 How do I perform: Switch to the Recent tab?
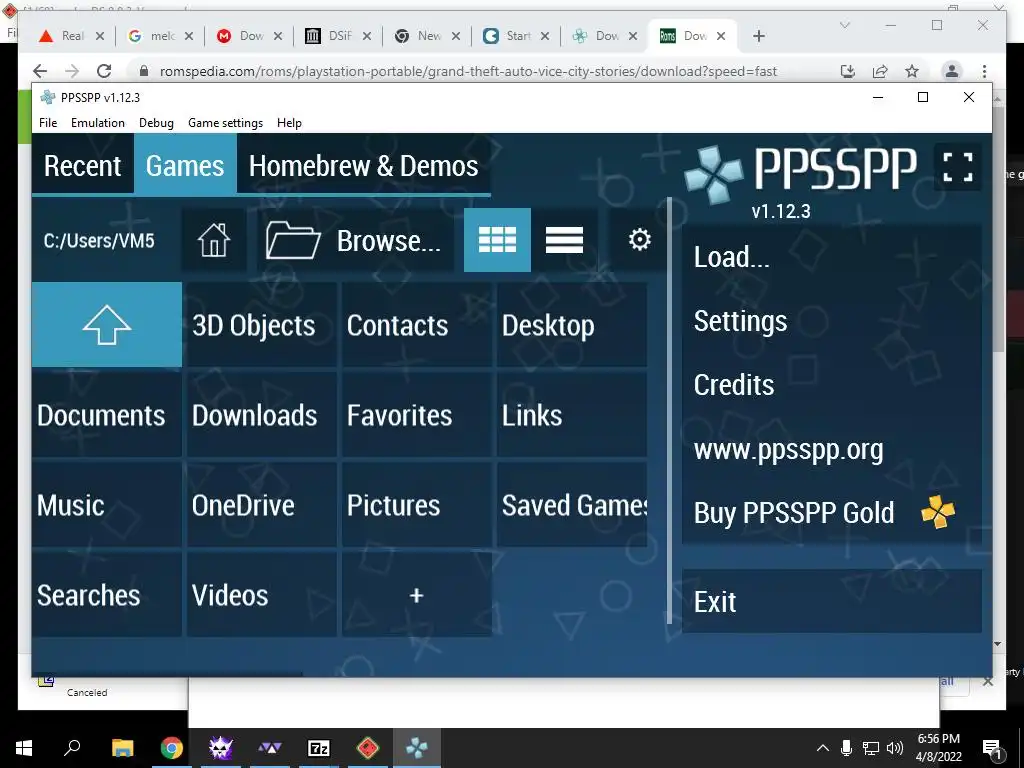point(83,165)
